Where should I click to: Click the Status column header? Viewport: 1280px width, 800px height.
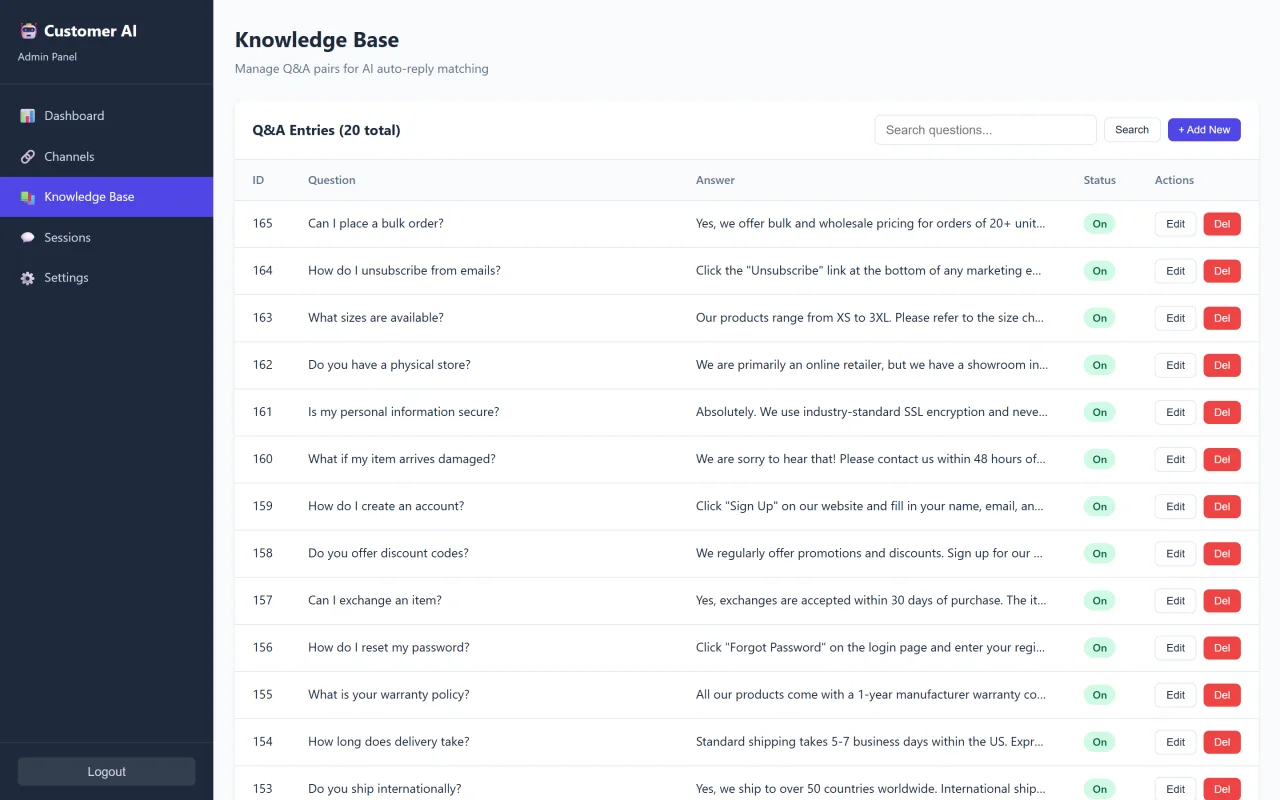1099,180
